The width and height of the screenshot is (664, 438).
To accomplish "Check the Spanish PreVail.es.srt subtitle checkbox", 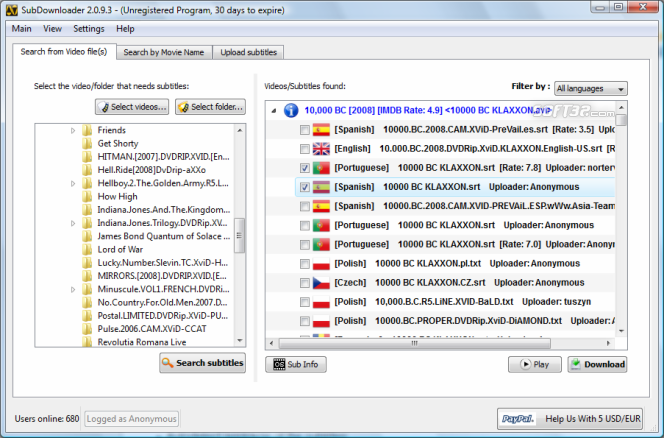I will [304, 130].
